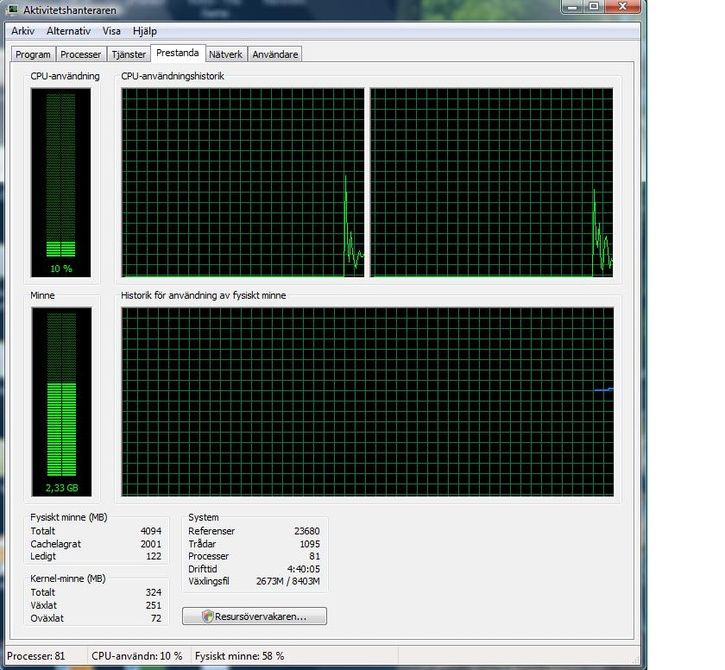The image size is (725, 670).
Task: Open the Arkiv menu
Action: (23, 31)
